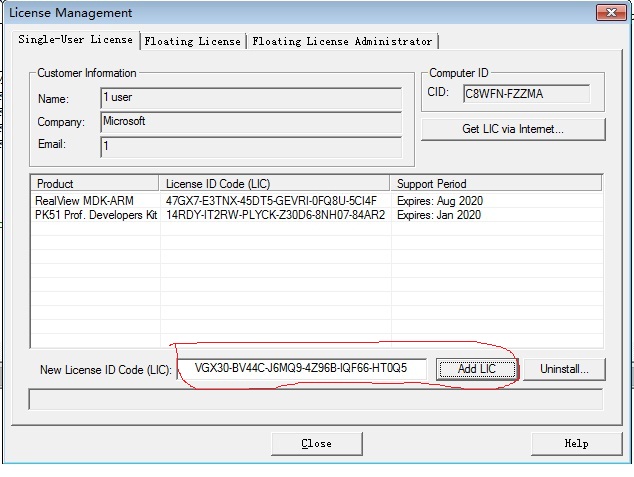634x477 pixels.
Task: Select the RealView MDK-ARM row
Action: [x=317, y=201]
